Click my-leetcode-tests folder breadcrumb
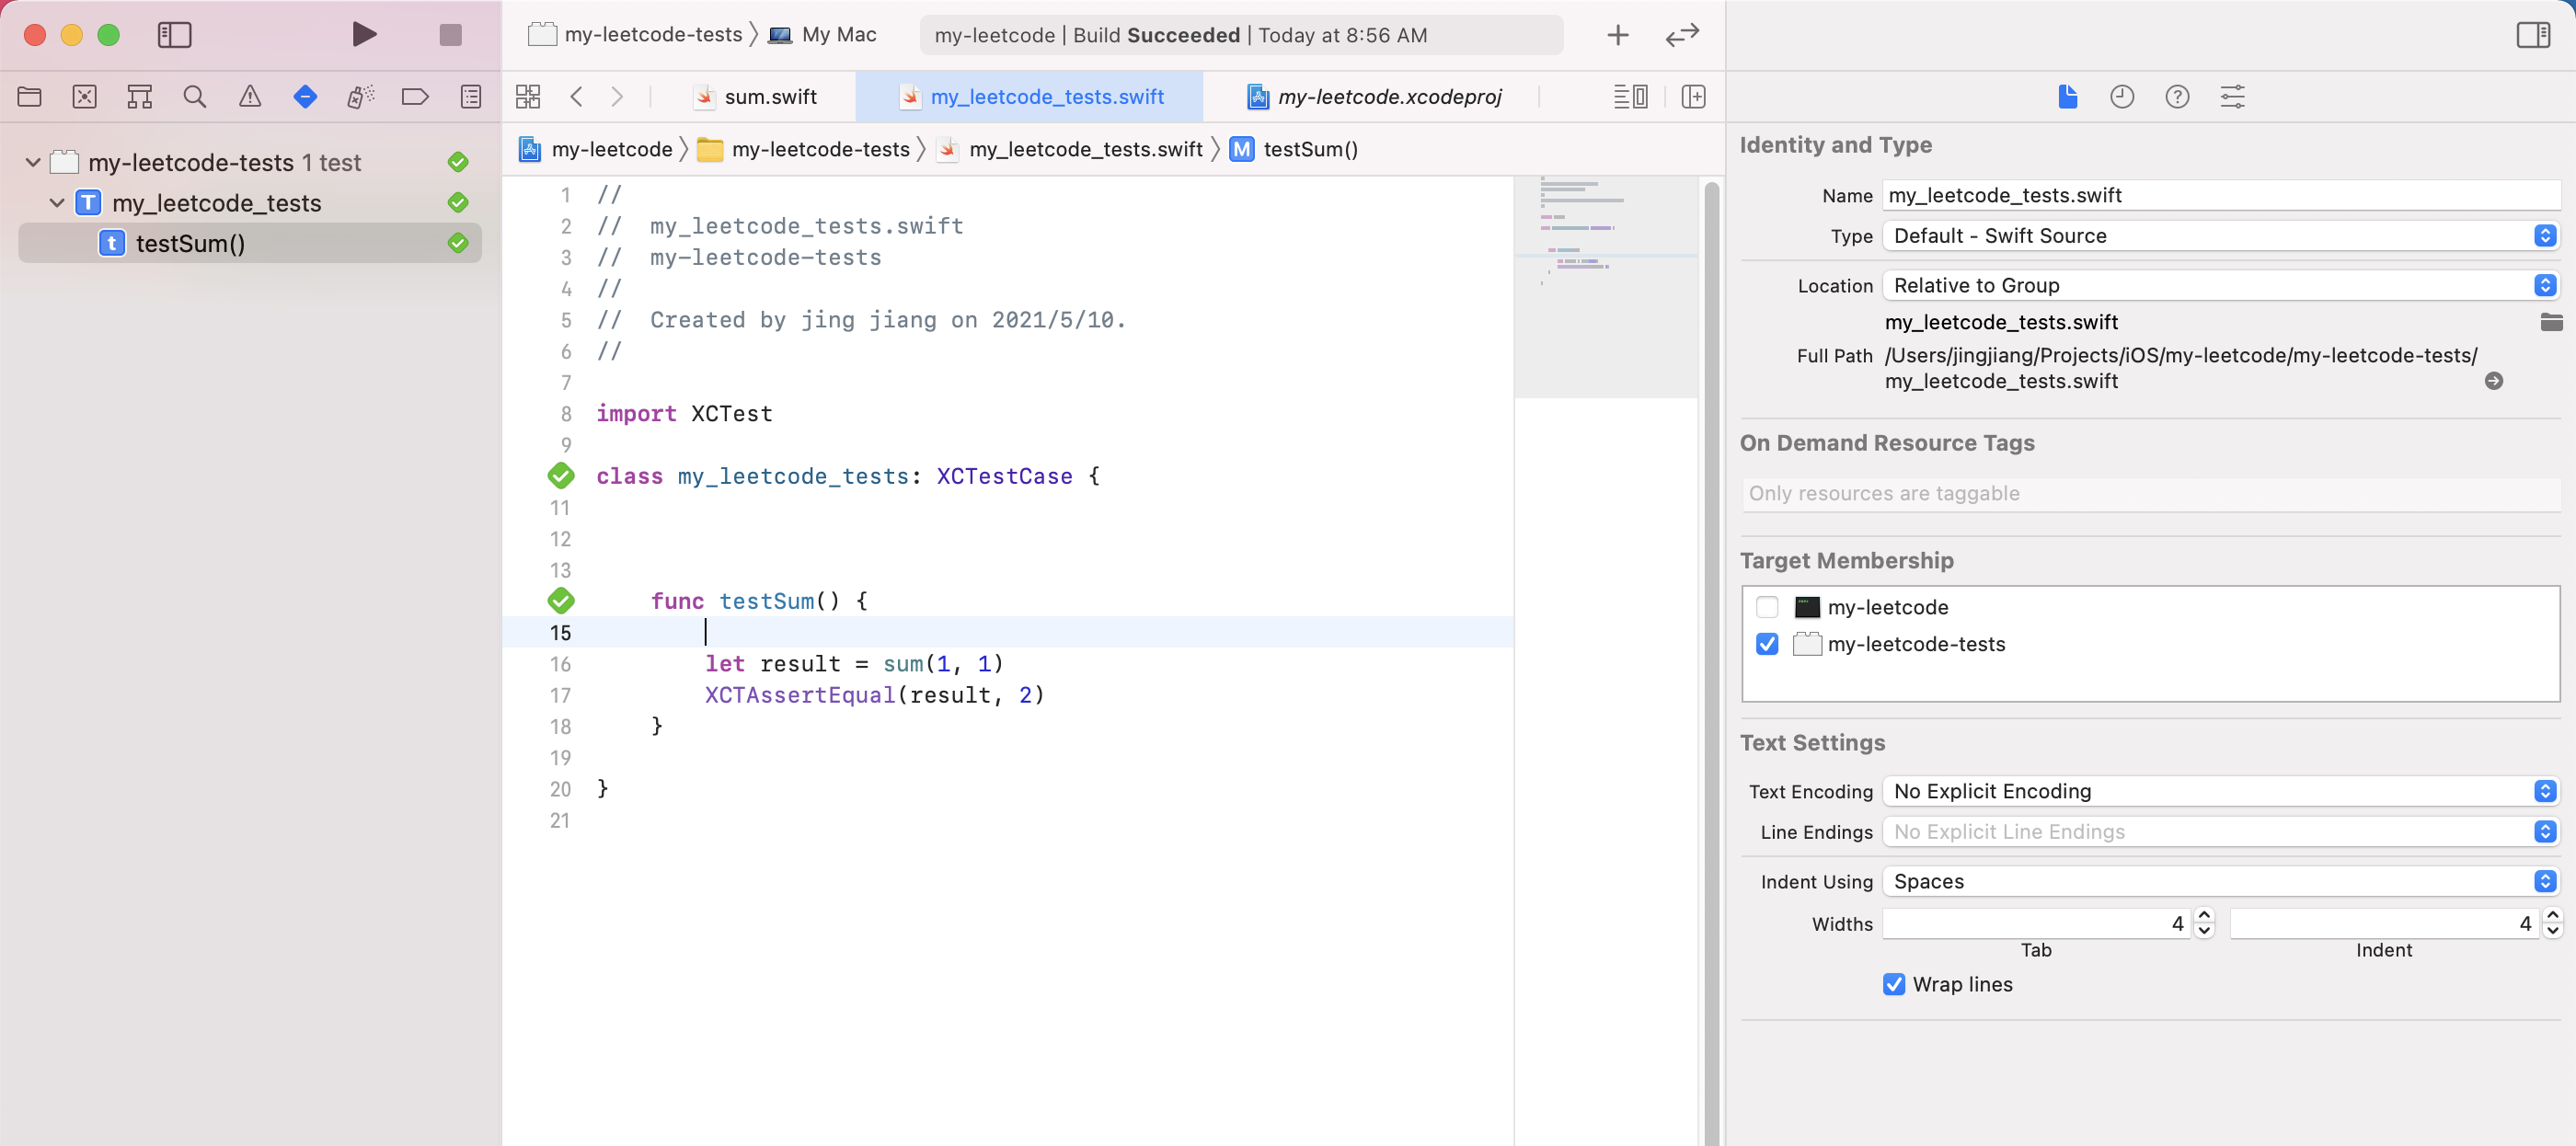The height and width of the screenshot is (1146, 2576). click(x=803, y=149)
